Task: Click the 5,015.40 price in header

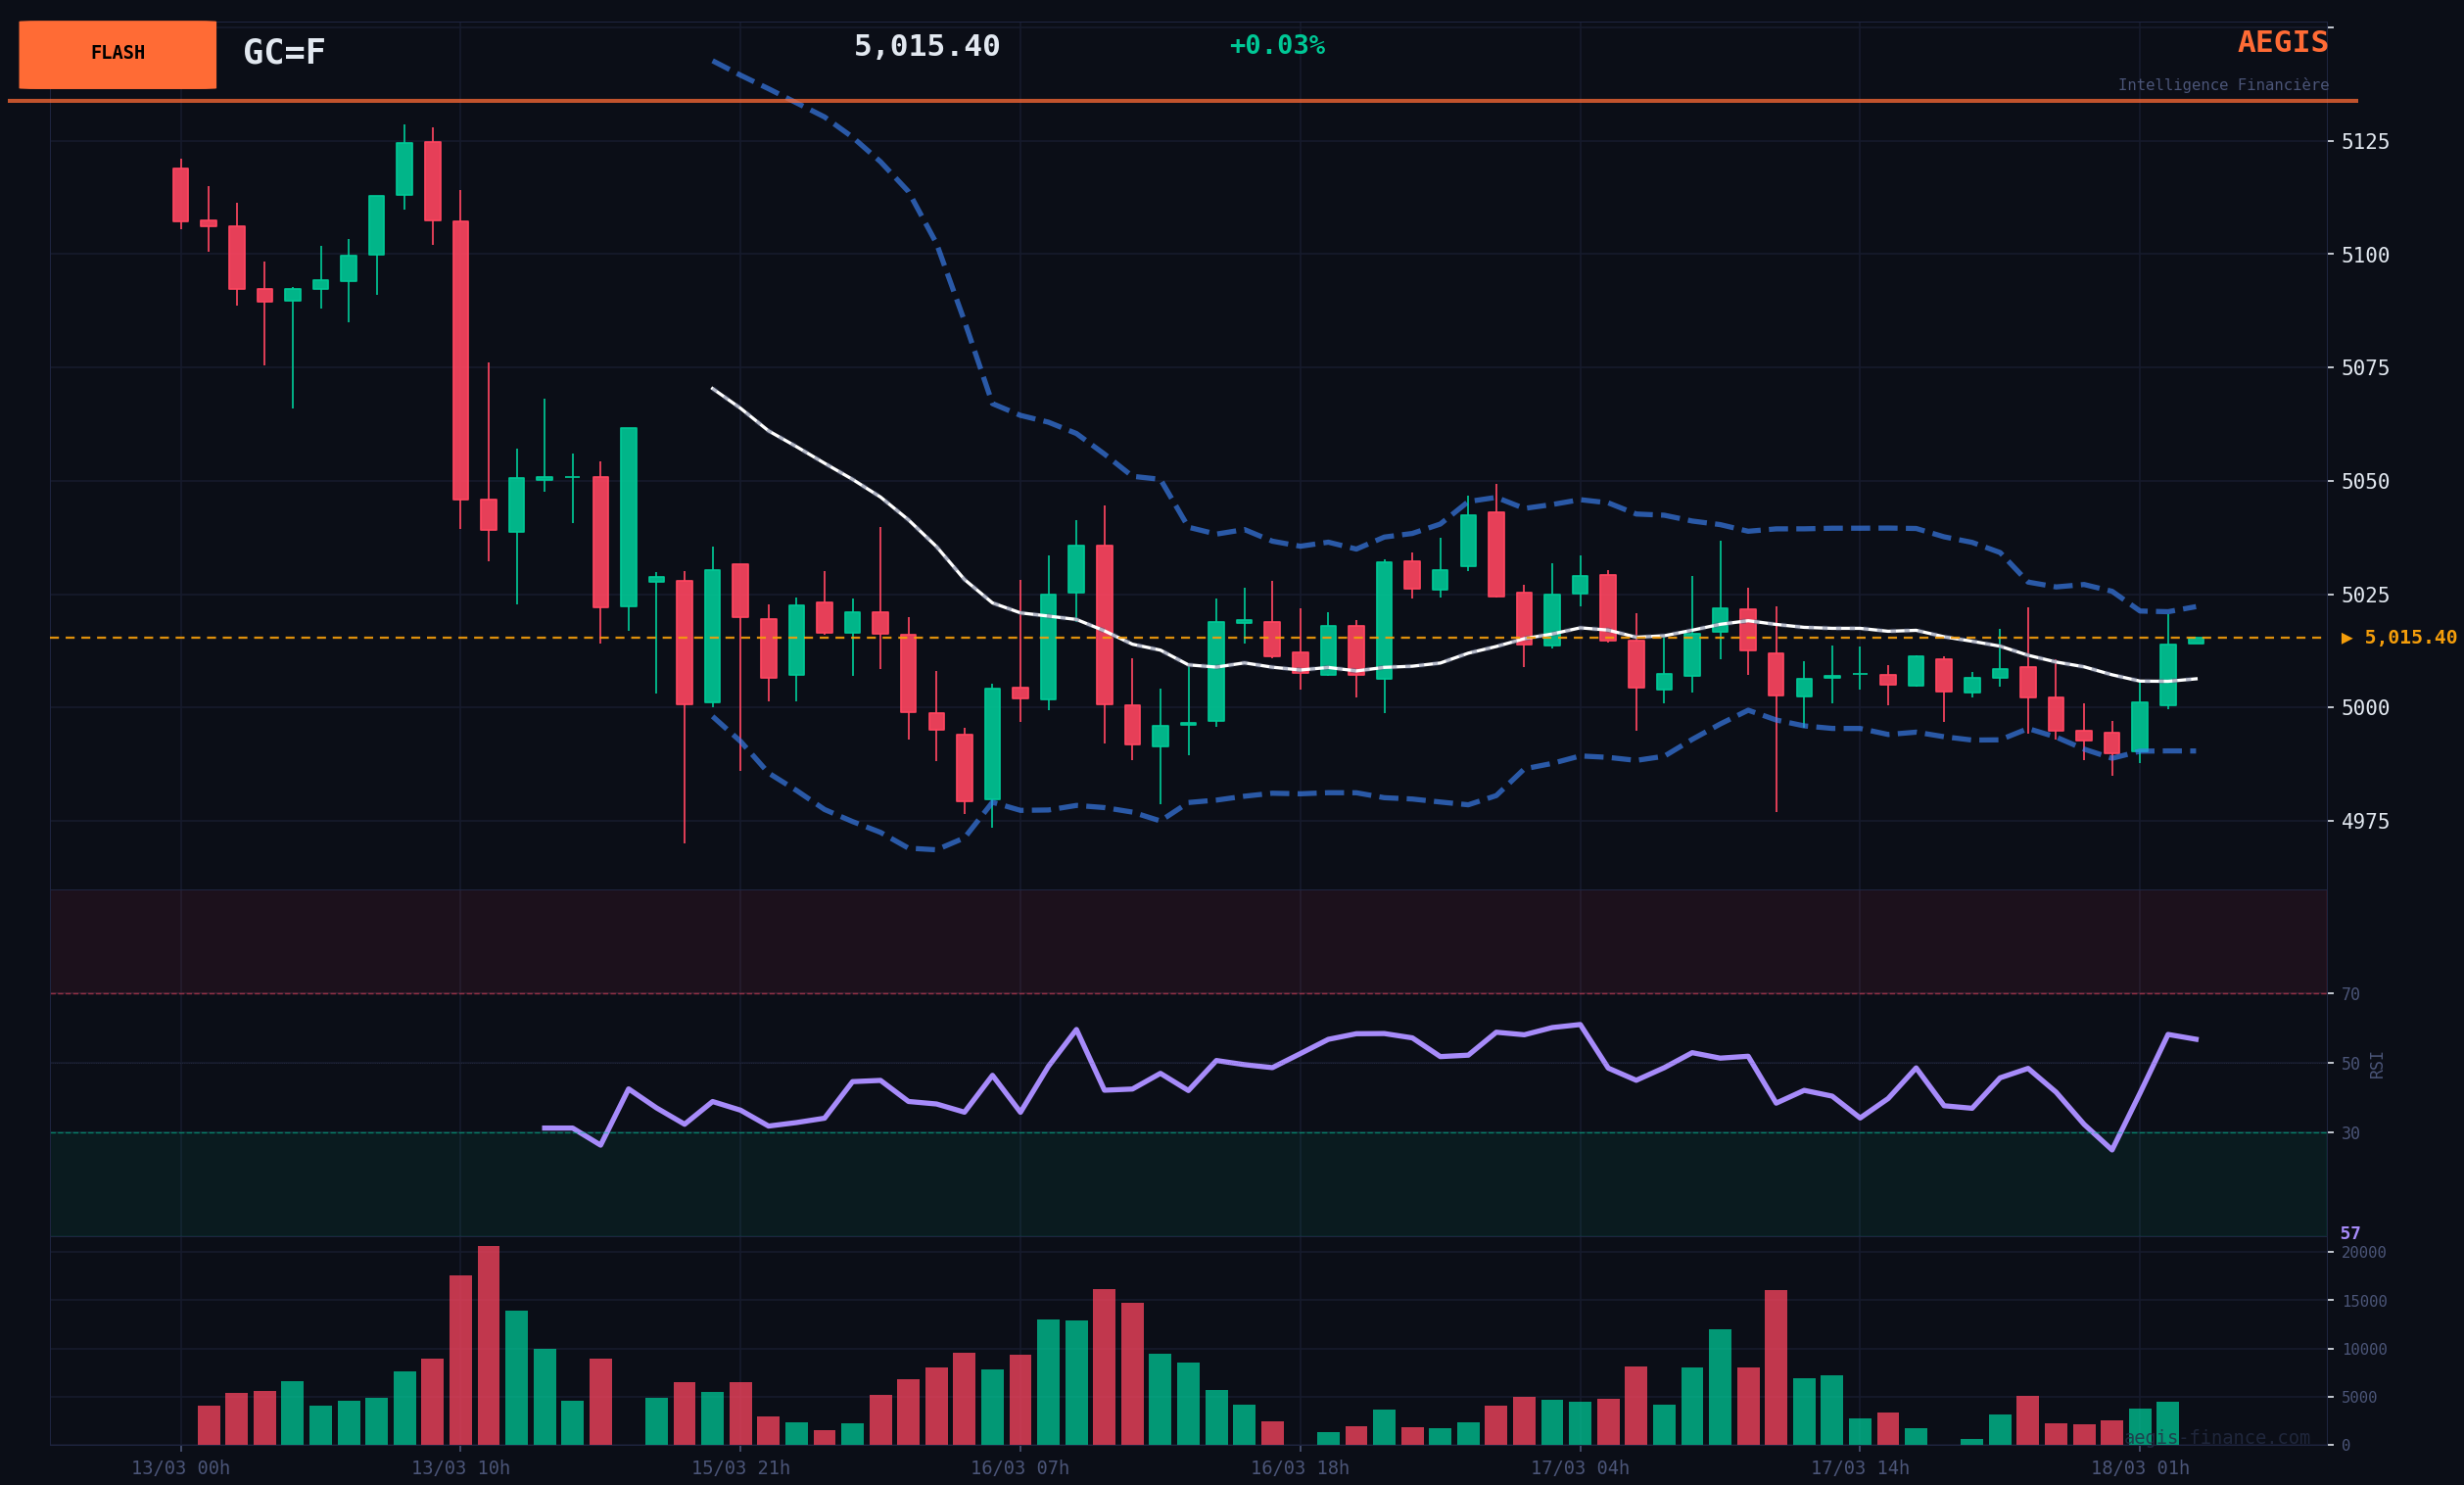Action: coord(926,46)
